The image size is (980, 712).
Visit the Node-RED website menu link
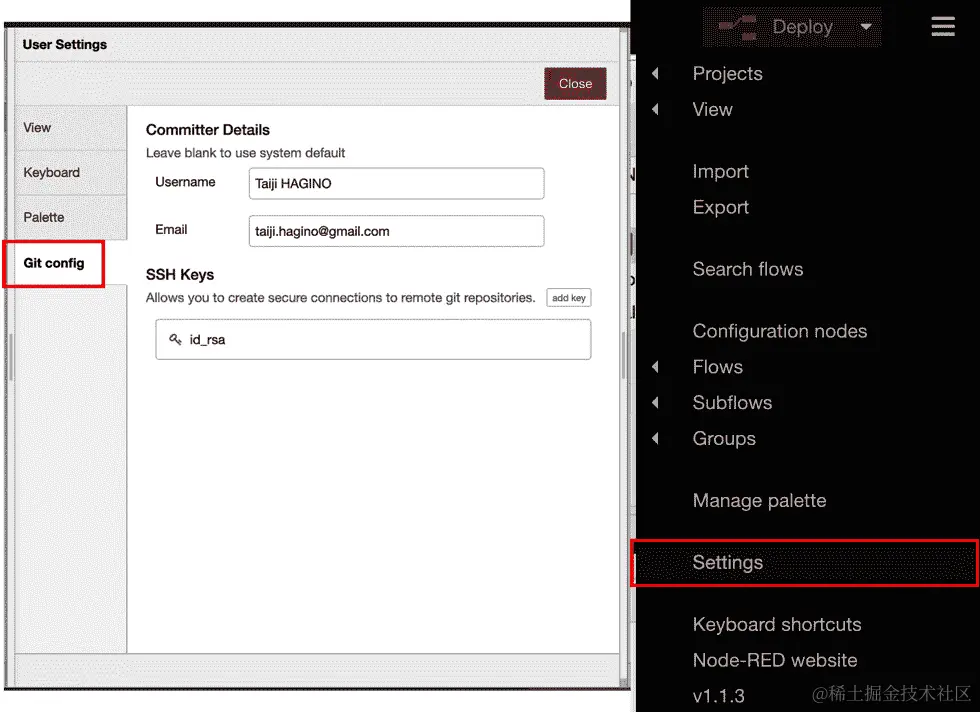(775, 660)
